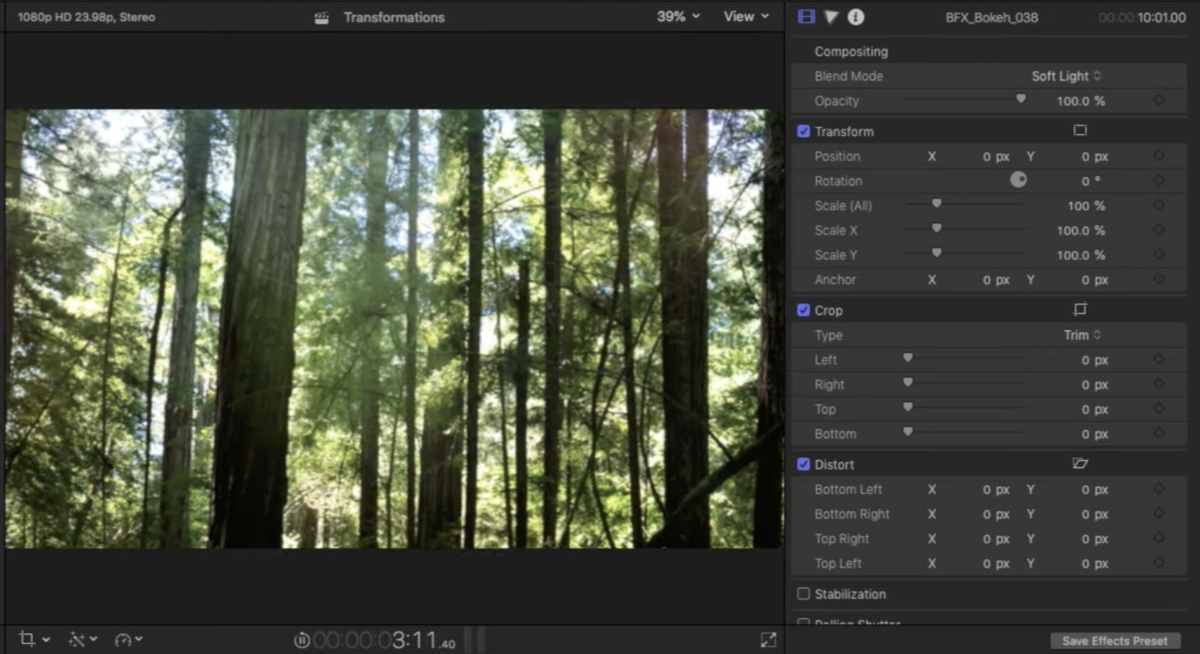Click the Scale (All) slider
This screenshot has height=654, width=1200.
point(965,204)
